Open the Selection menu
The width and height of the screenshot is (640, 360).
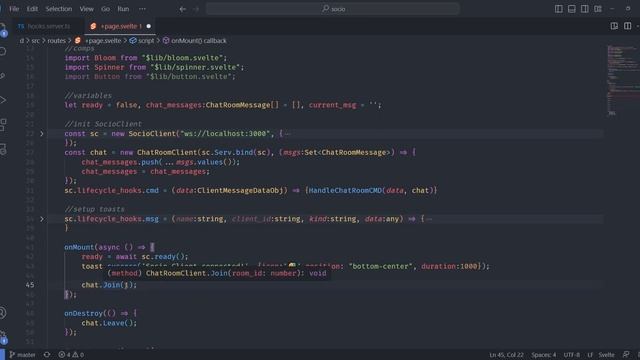(x=58, y=9)
